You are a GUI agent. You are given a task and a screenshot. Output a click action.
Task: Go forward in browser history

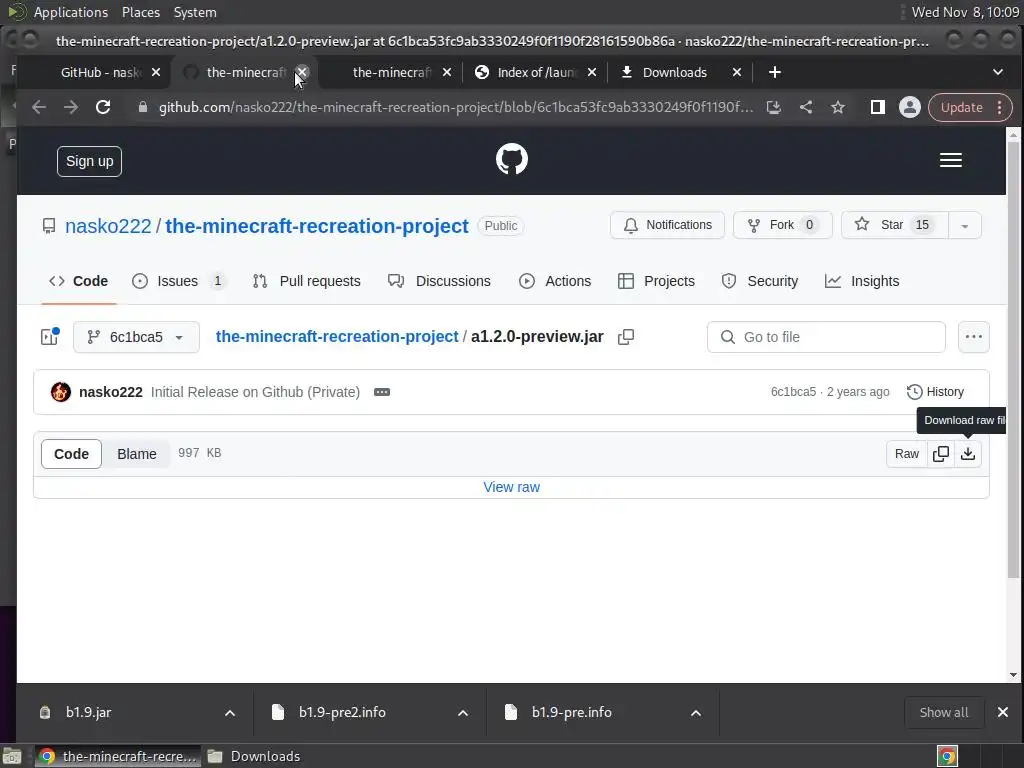click(71, 107)
